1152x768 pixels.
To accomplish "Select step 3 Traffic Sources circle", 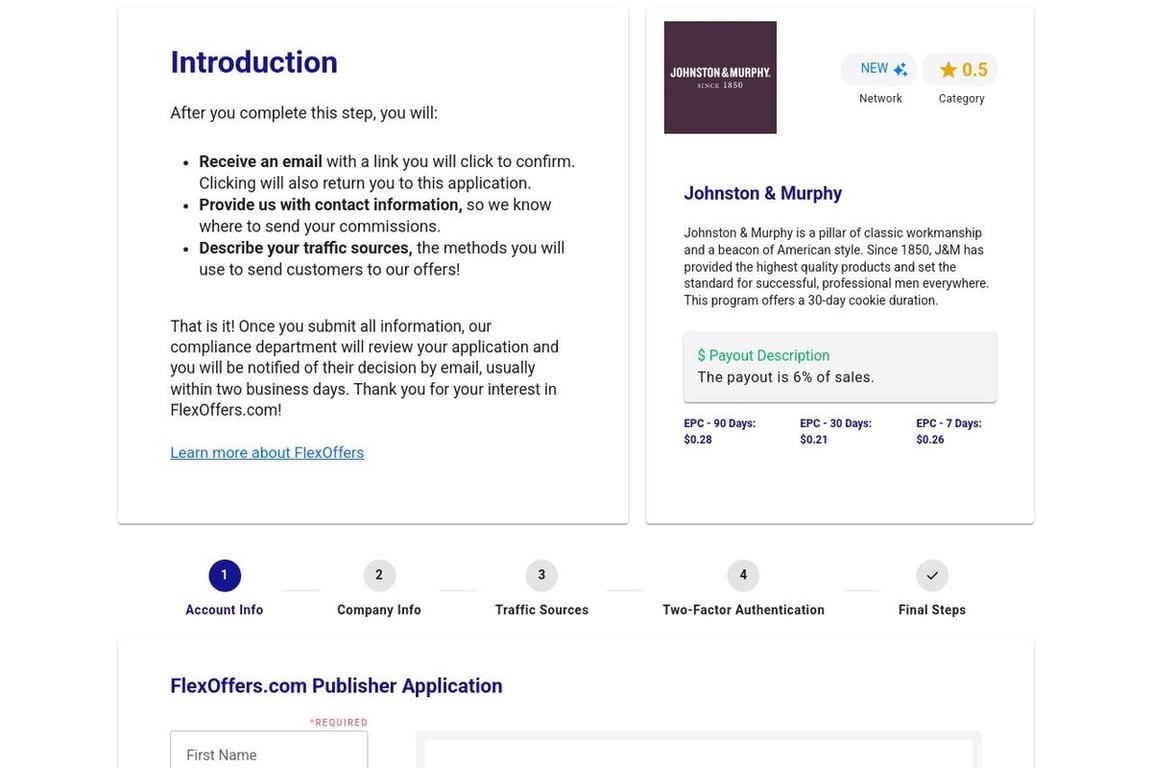I will (541, 575).
